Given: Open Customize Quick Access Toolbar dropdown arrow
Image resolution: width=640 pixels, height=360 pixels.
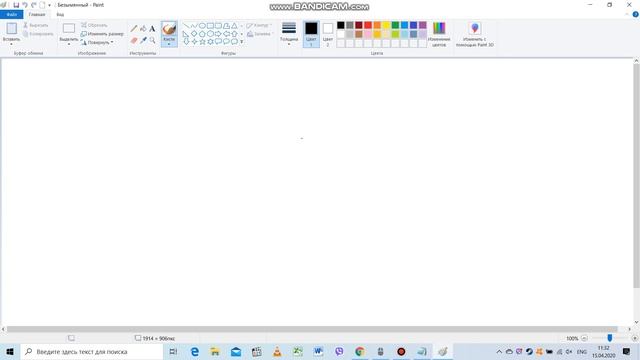Looking at the screenshot, I should (x=49, y=5).
